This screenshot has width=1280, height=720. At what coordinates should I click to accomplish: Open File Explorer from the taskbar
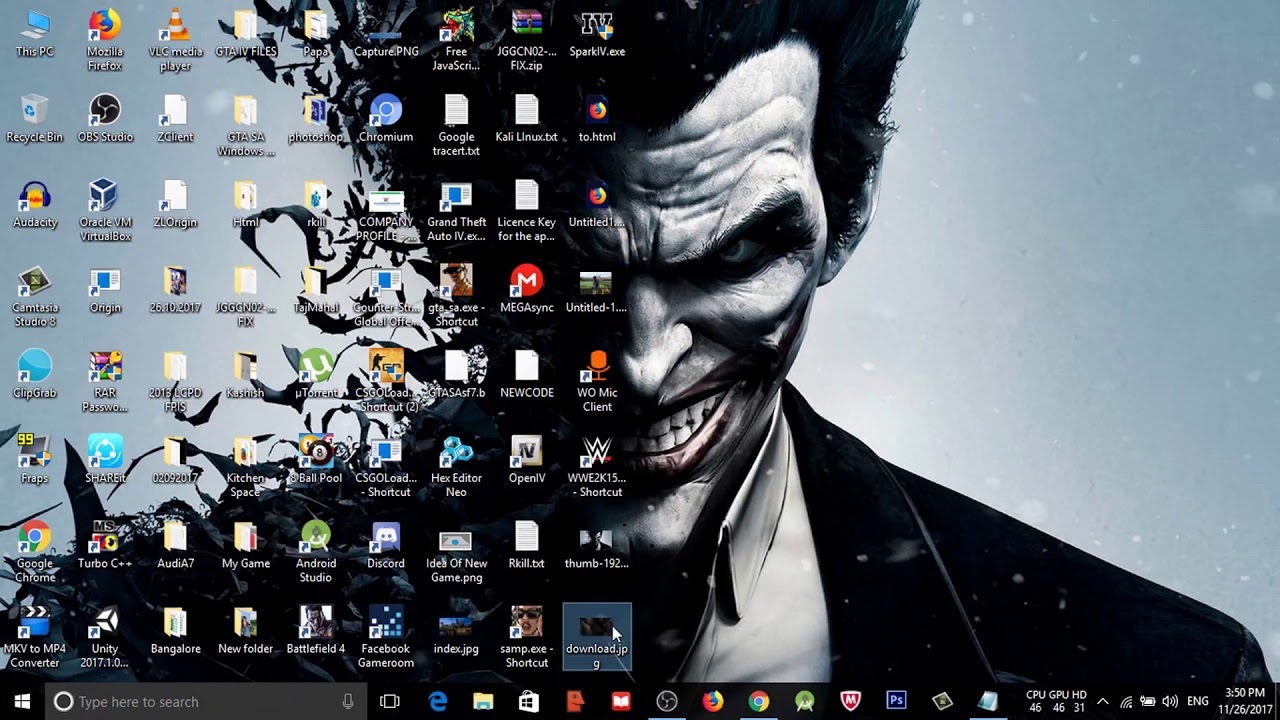pyautogui.click(x=483, y=702)
